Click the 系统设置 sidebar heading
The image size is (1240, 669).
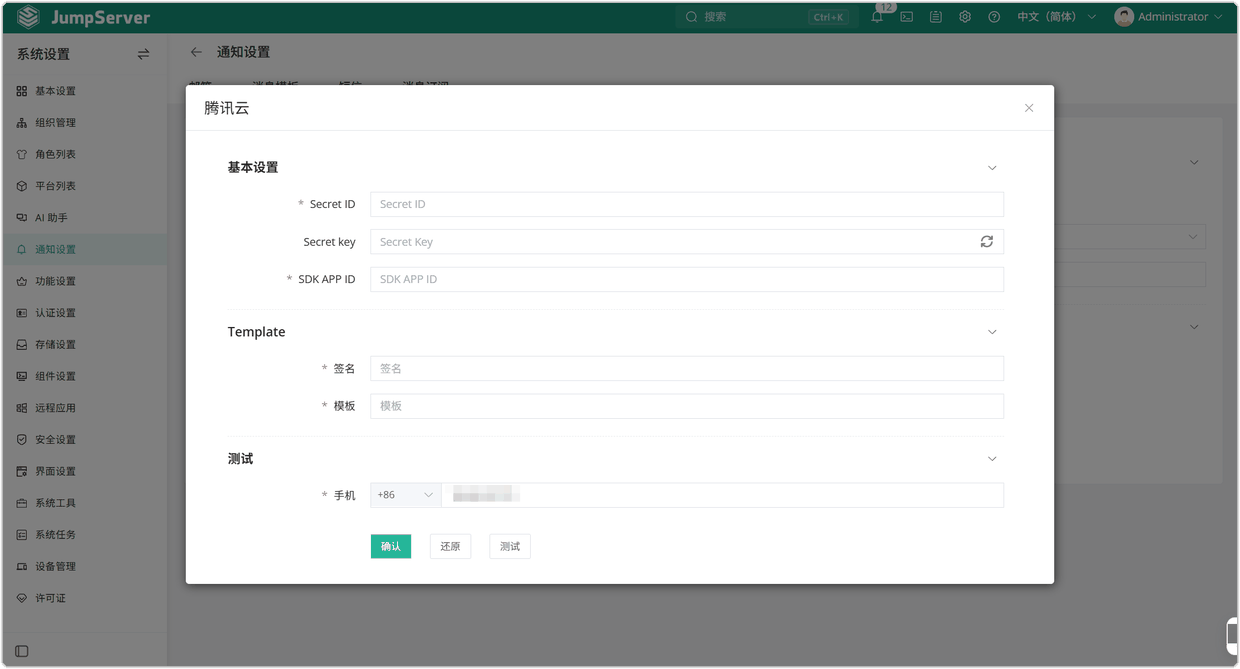click(x=43, y=54)
